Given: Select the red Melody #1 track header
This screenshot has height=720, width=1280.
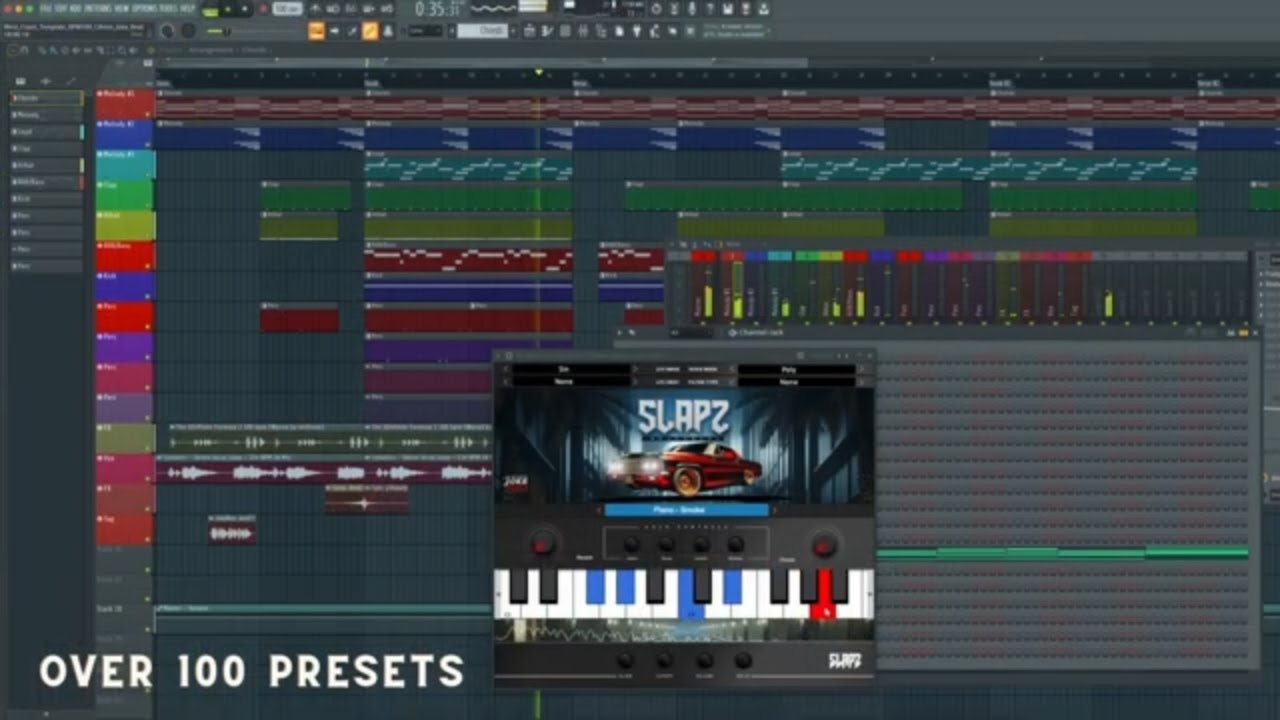Looking at the screenshot, I should tap(125, 104).
